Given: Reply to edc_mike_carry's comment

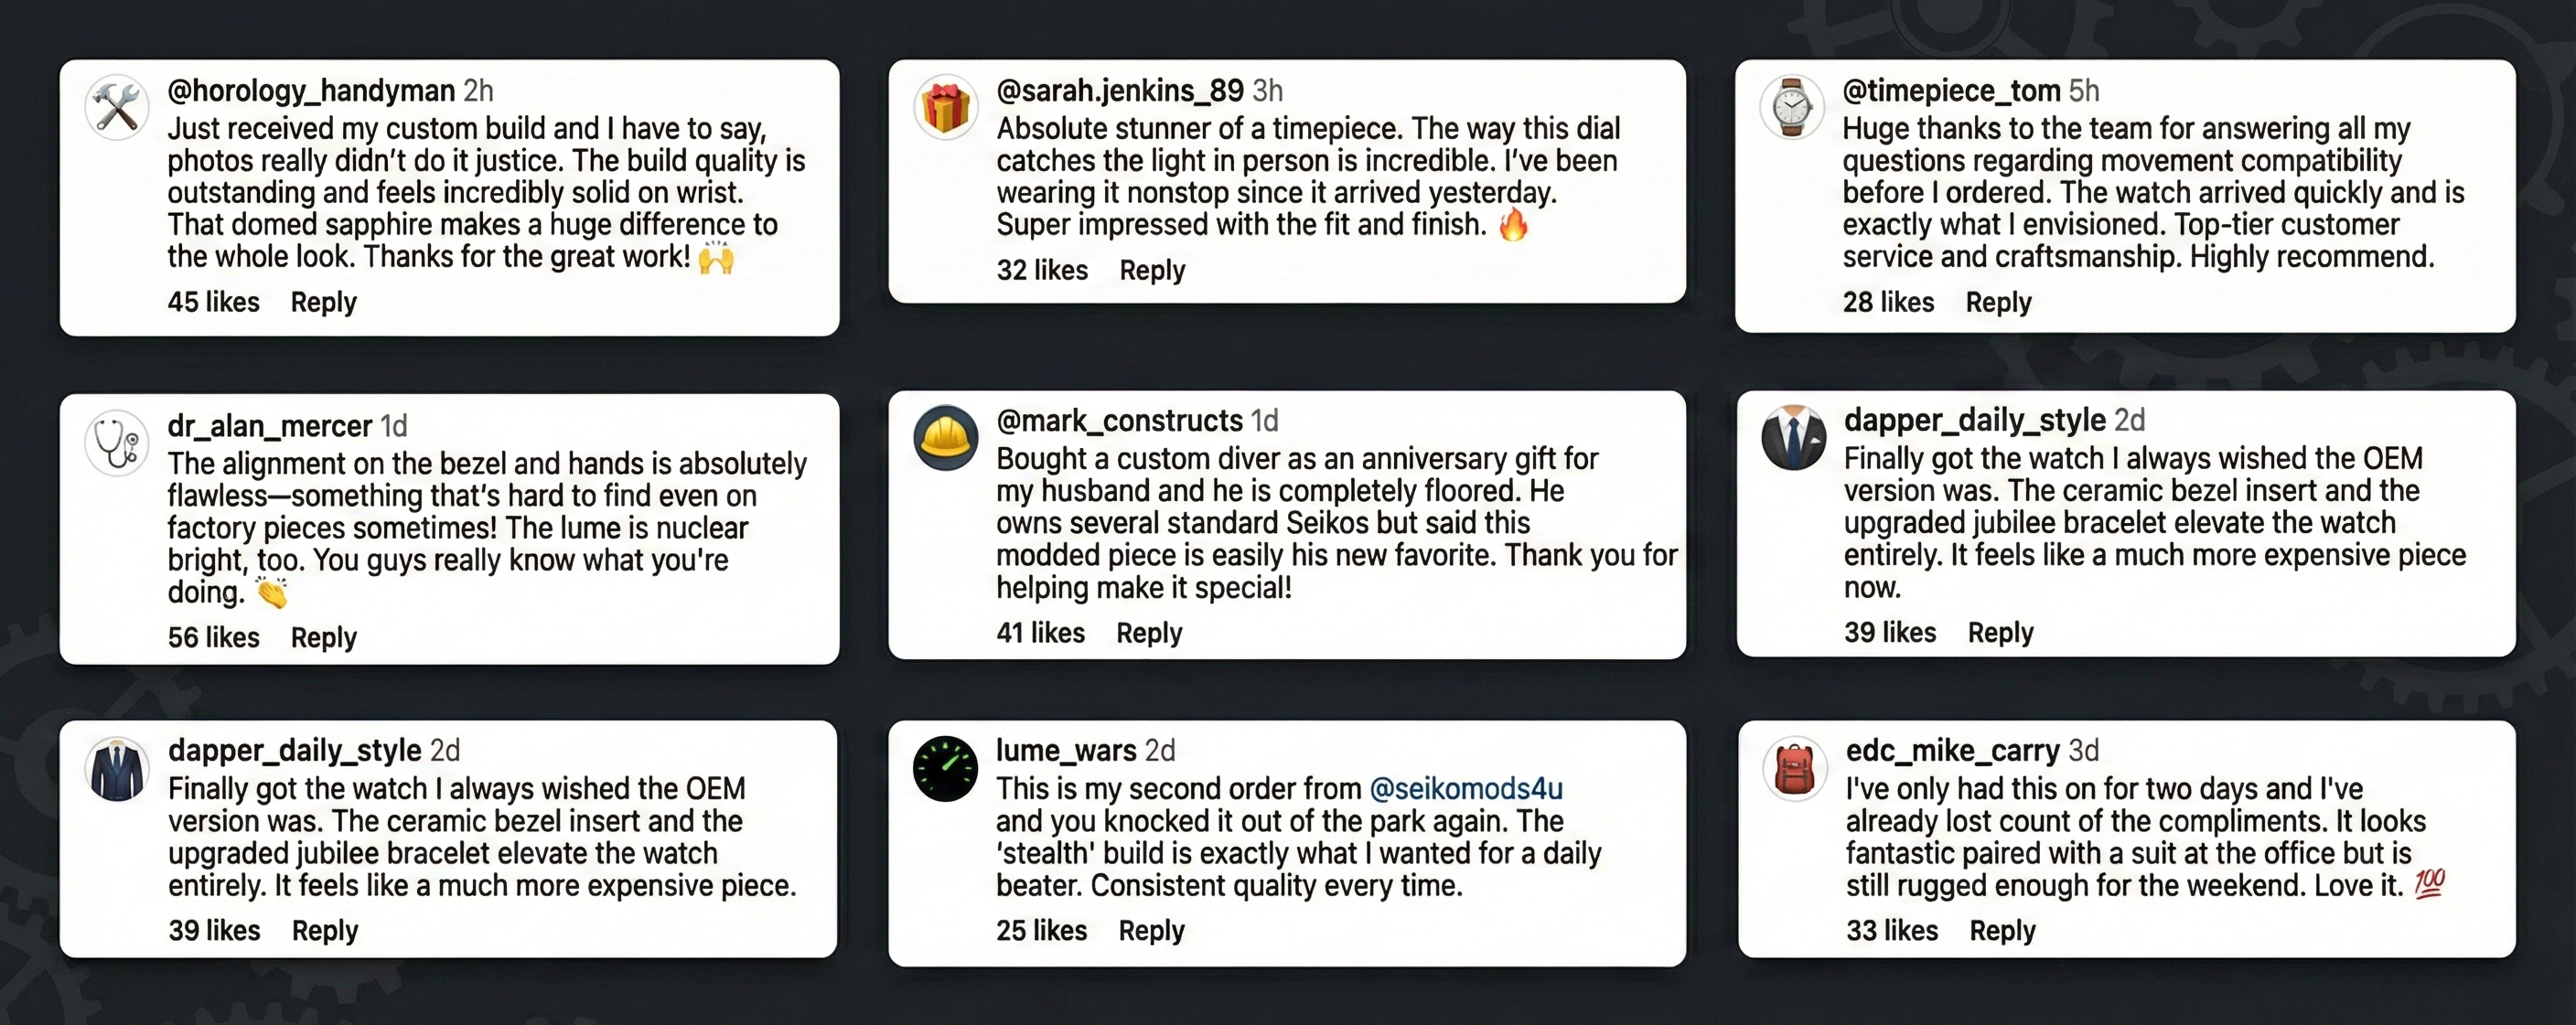Looking at the screenshot, I should (2002, 930).
